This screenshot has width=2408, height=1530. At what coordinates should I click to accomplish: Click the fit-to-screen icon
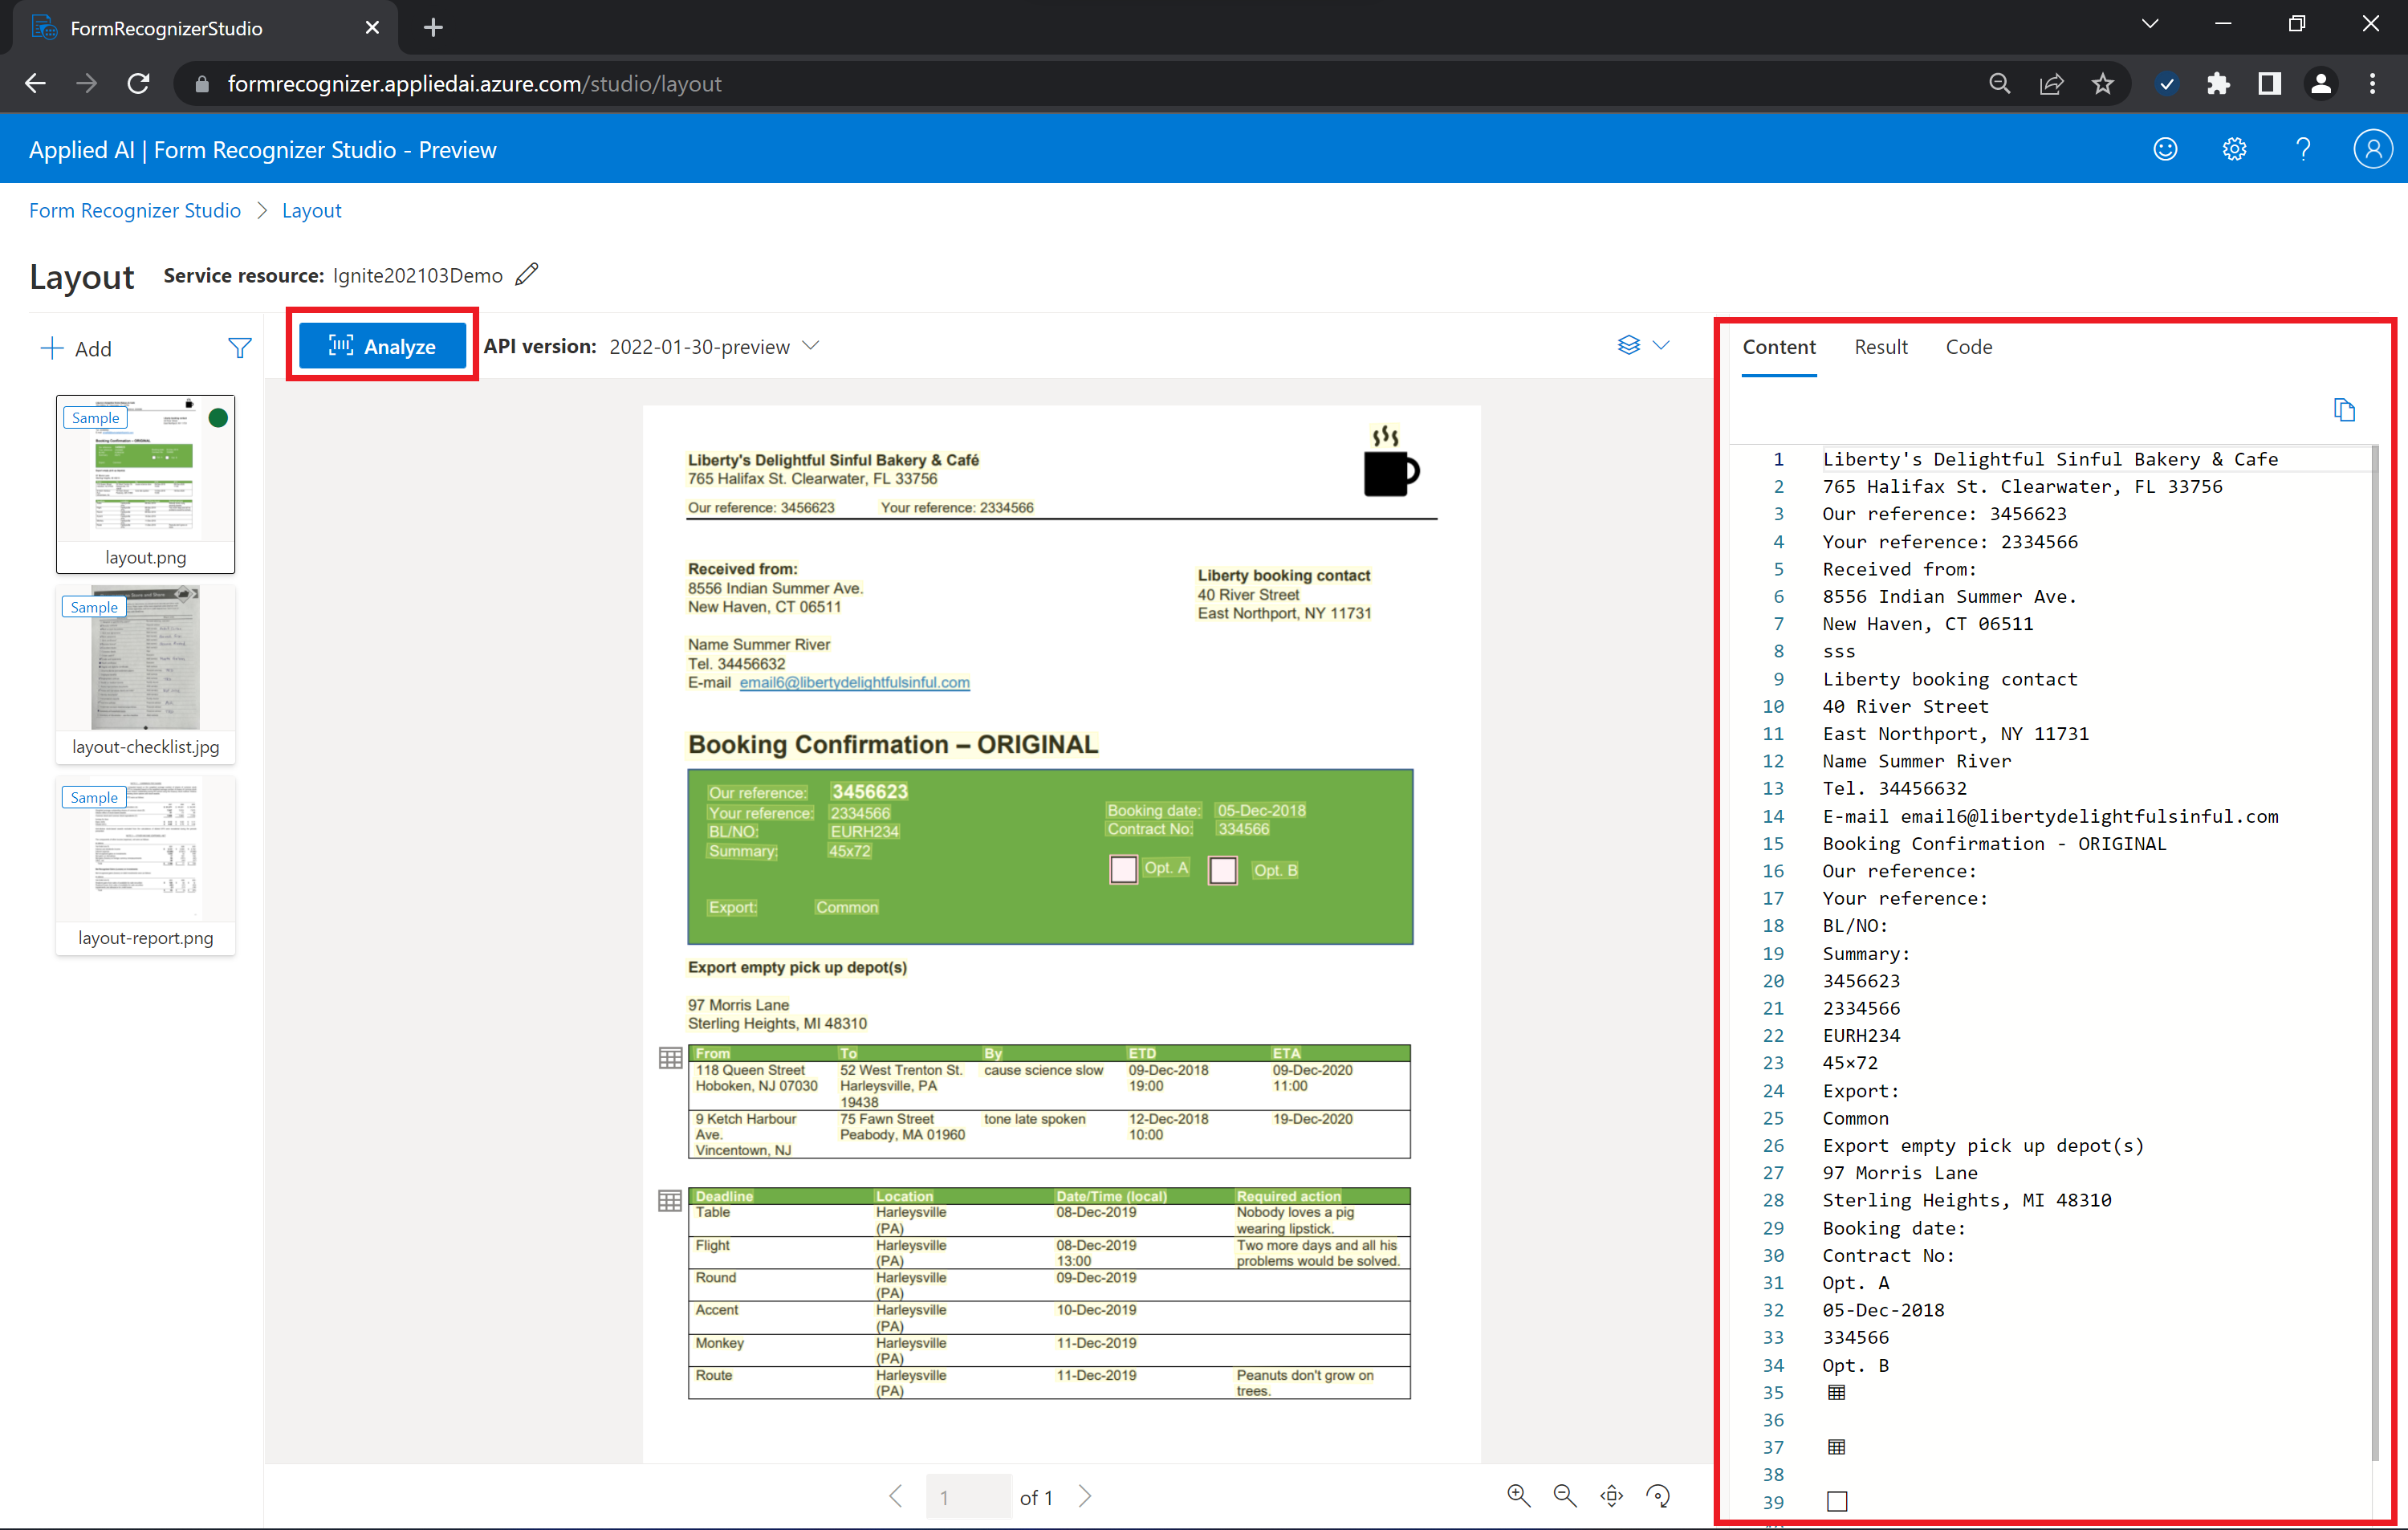[x=1611, y=1496]
